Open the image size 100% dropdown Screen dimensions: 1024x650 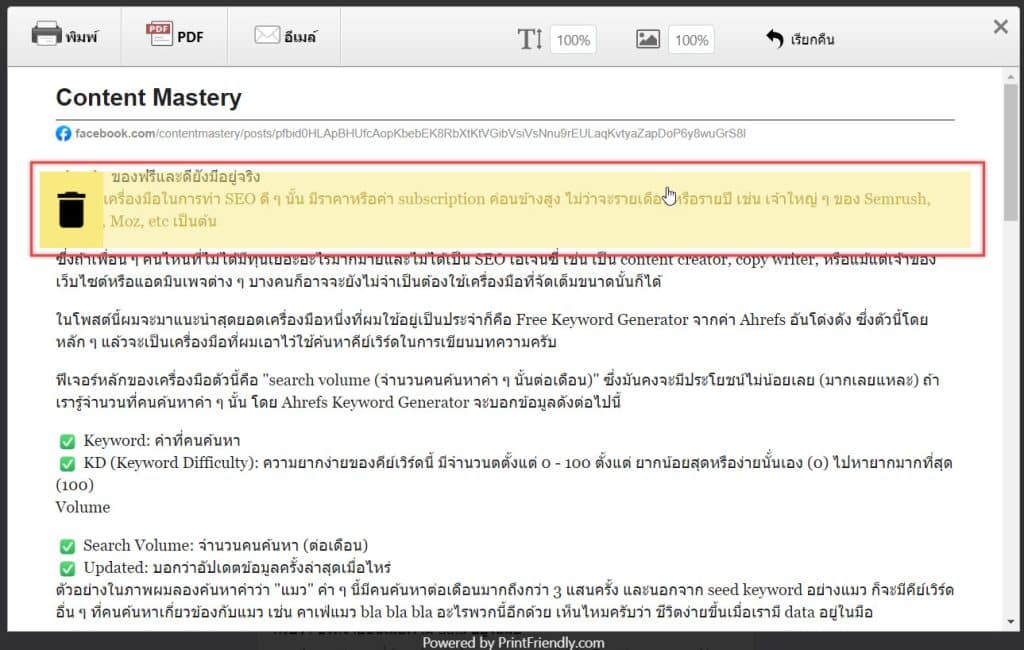point(691,40)
